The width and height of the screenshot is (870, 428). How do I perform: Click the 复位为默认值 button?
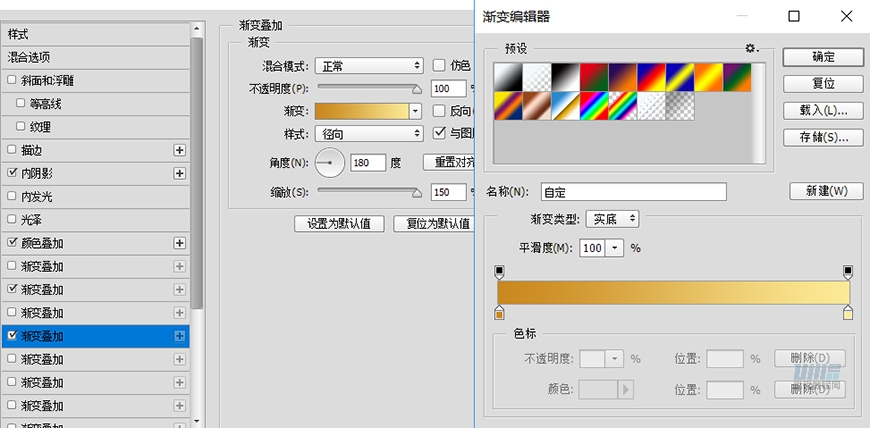coord(434,224)
